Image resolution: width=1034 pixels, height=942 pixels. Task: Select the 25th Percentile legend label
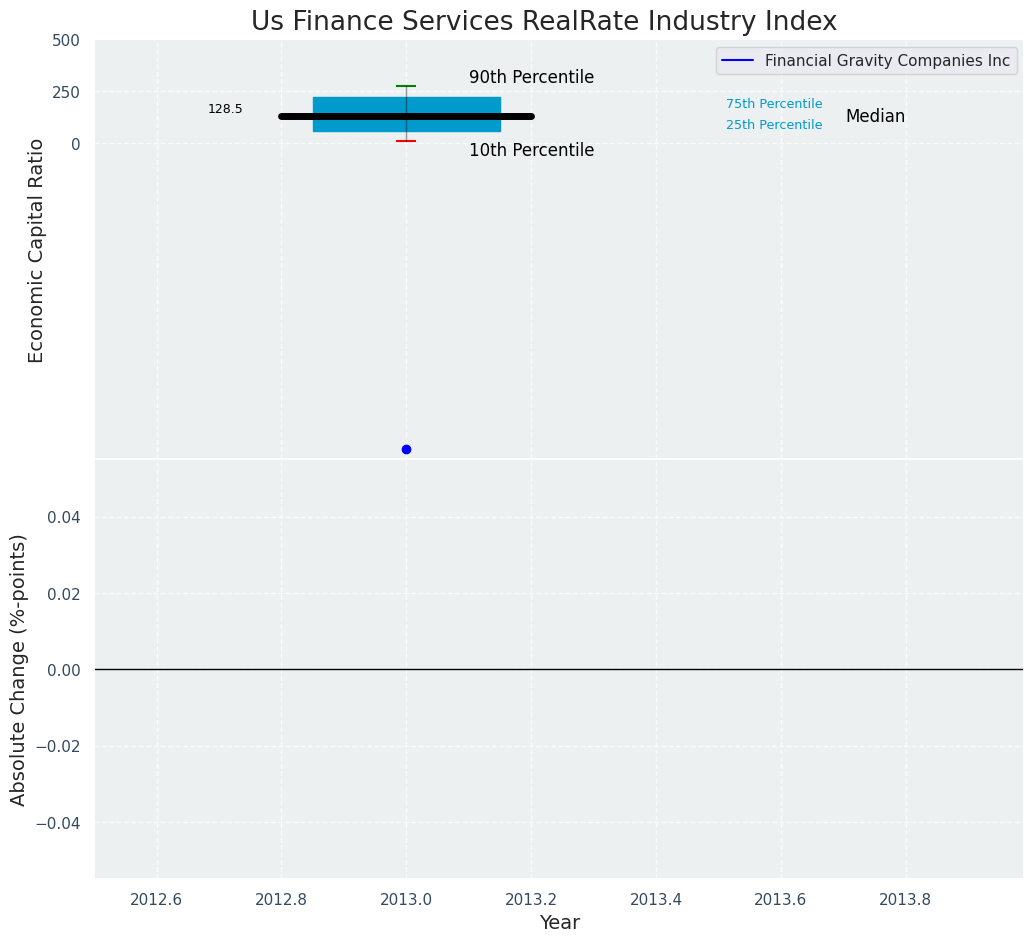click(x=774, y=125)
